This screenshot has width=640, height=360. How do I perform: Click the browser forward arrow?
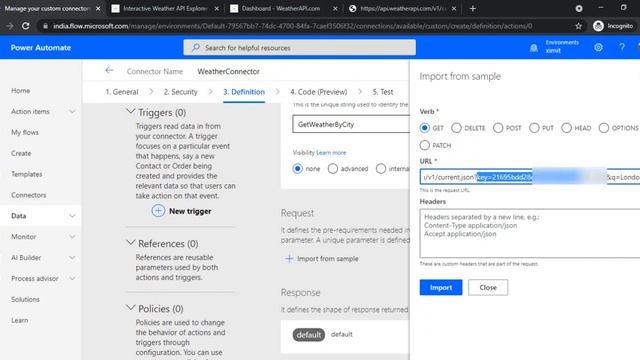point(9,26)
